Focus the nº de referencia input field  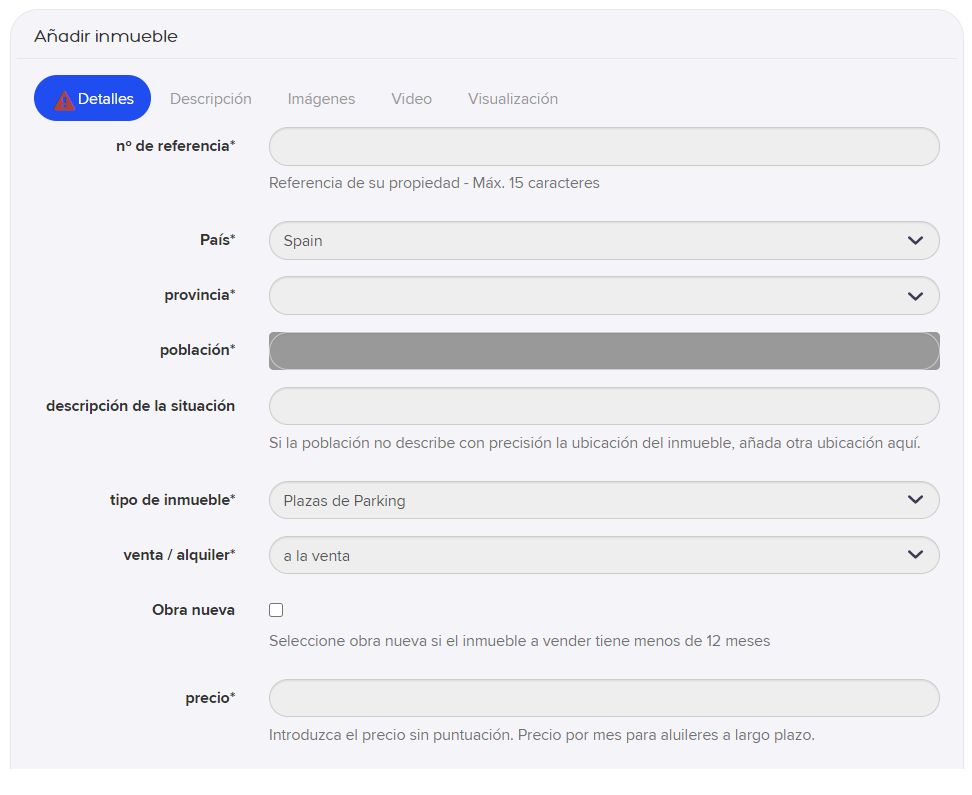pos(604,146)
